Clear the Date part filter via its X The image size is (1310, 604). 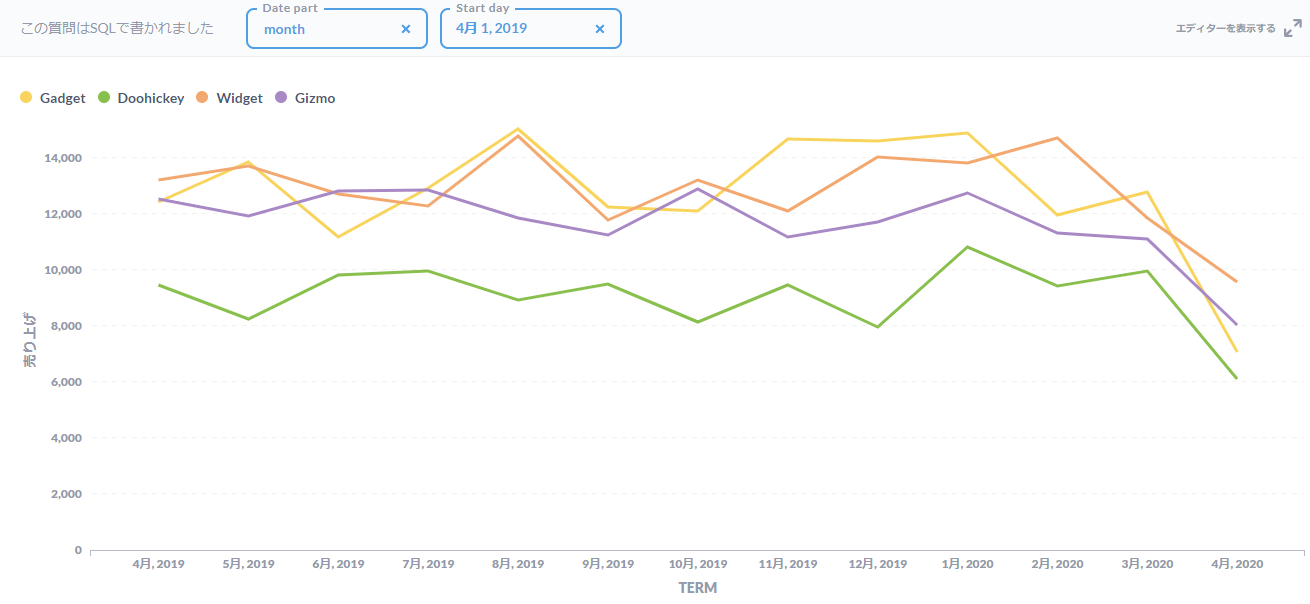click(x=406, y=29)
